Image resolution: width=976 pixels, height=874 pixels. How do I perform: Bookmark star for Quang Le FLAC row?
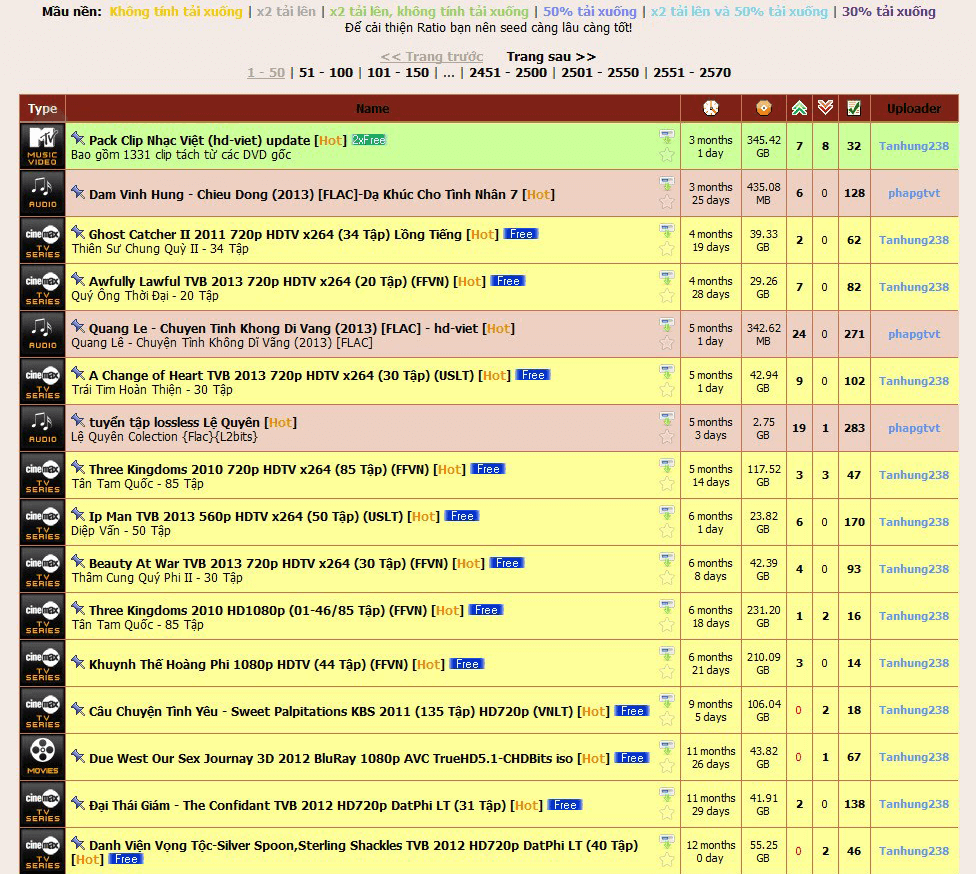click(x=667, y=342)
